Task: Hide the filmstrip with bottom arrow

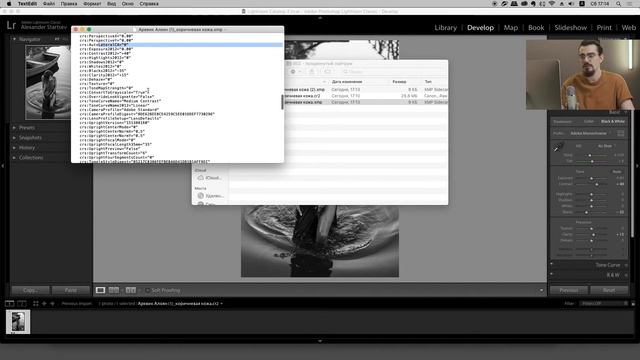Action: 320,340
